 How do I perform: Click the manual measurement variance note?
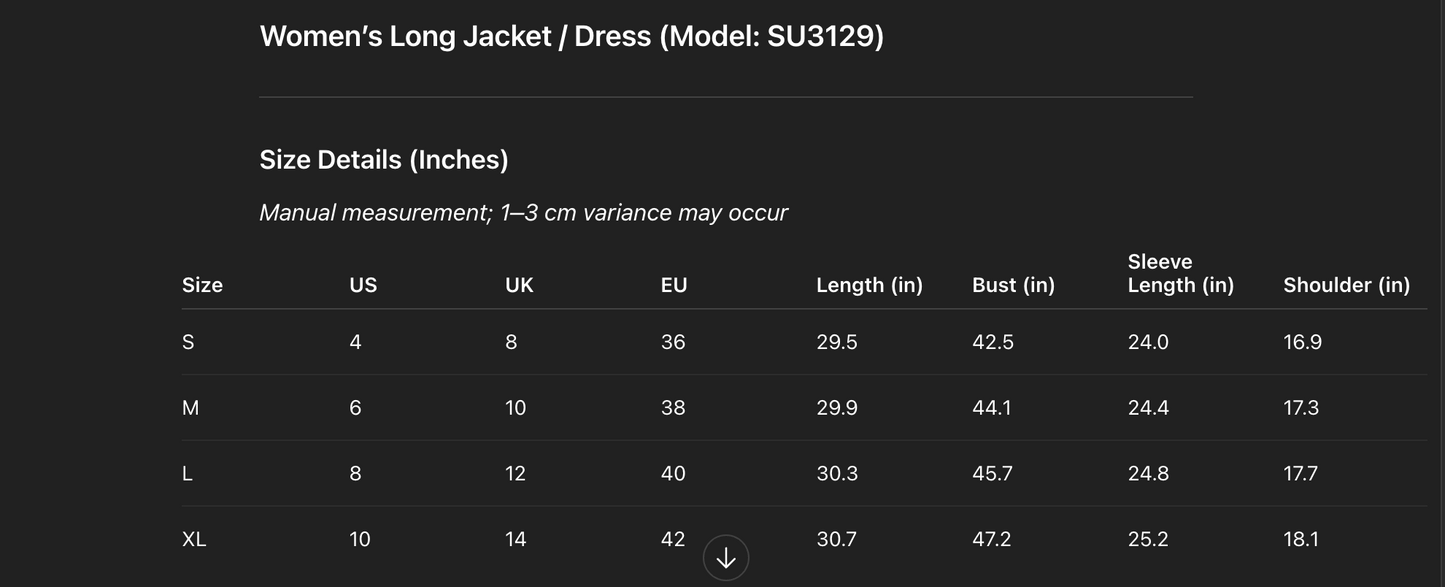coord(524,210)
